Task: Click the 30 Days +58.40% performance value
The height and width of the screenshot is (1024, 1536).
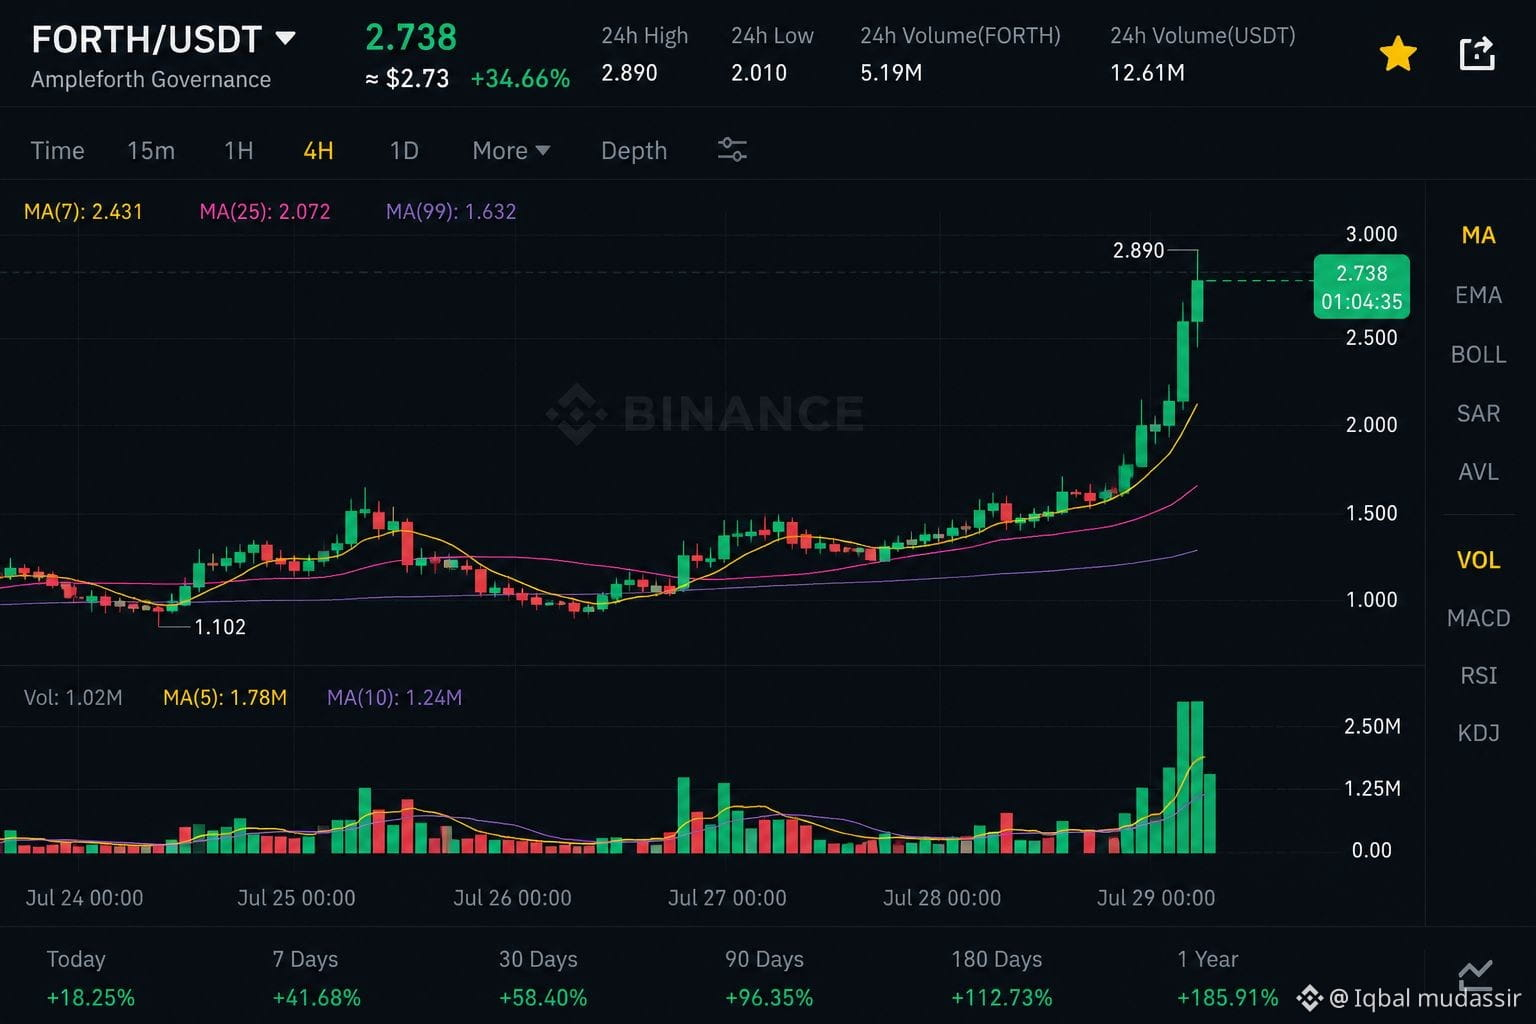Action: (x=542, y=998)
